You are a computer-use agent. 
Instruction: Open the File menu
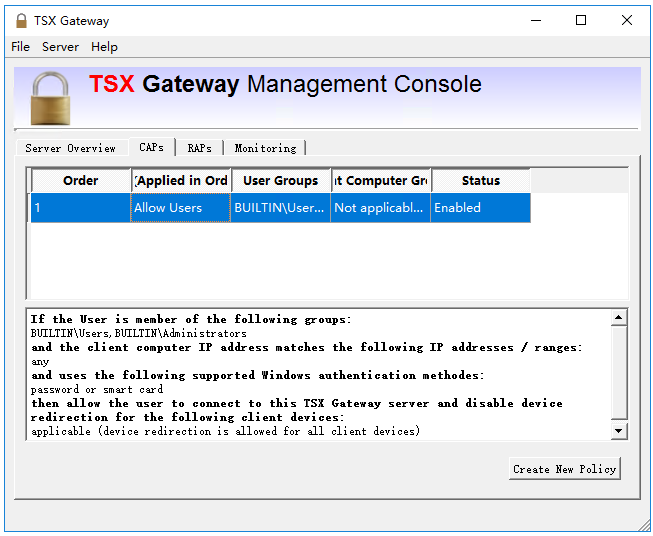(20, 47)
